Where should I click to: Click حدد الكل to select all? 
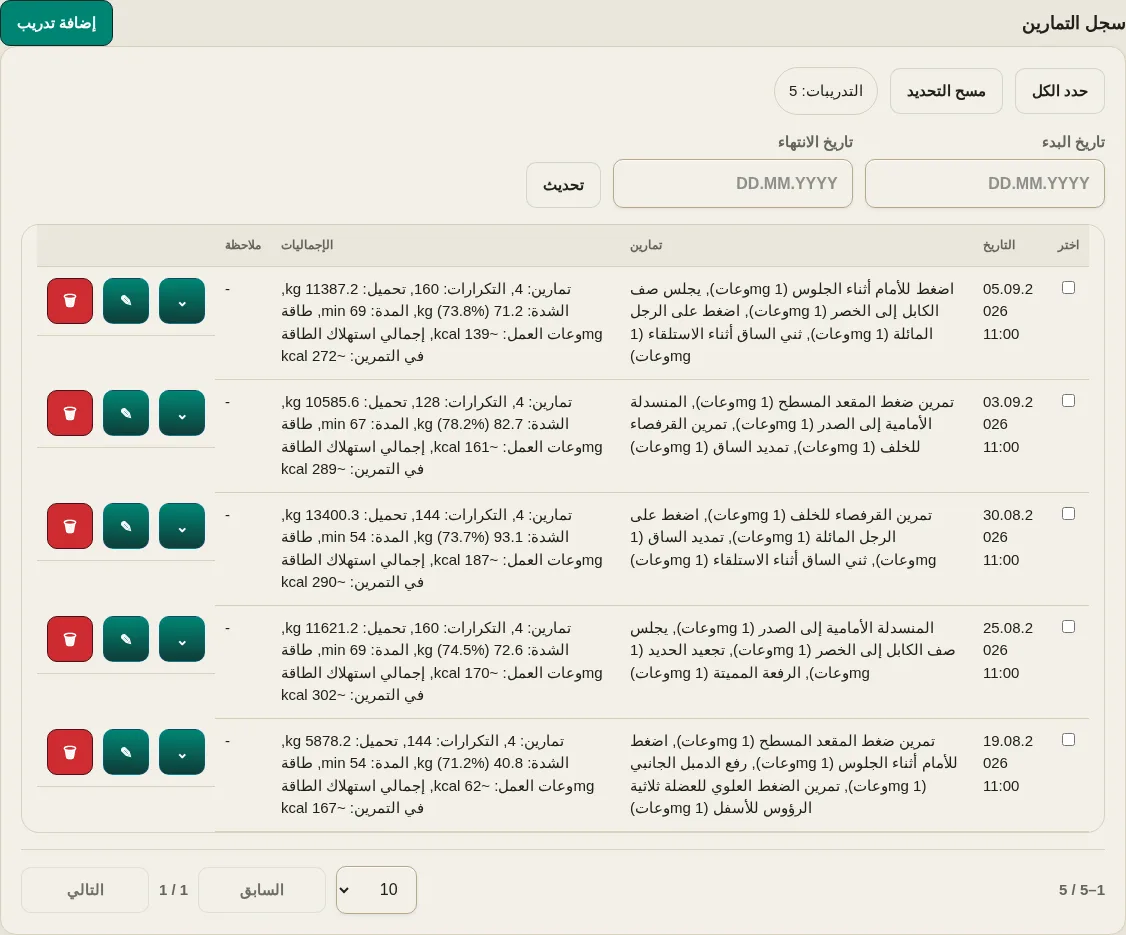click(1059, 91)
